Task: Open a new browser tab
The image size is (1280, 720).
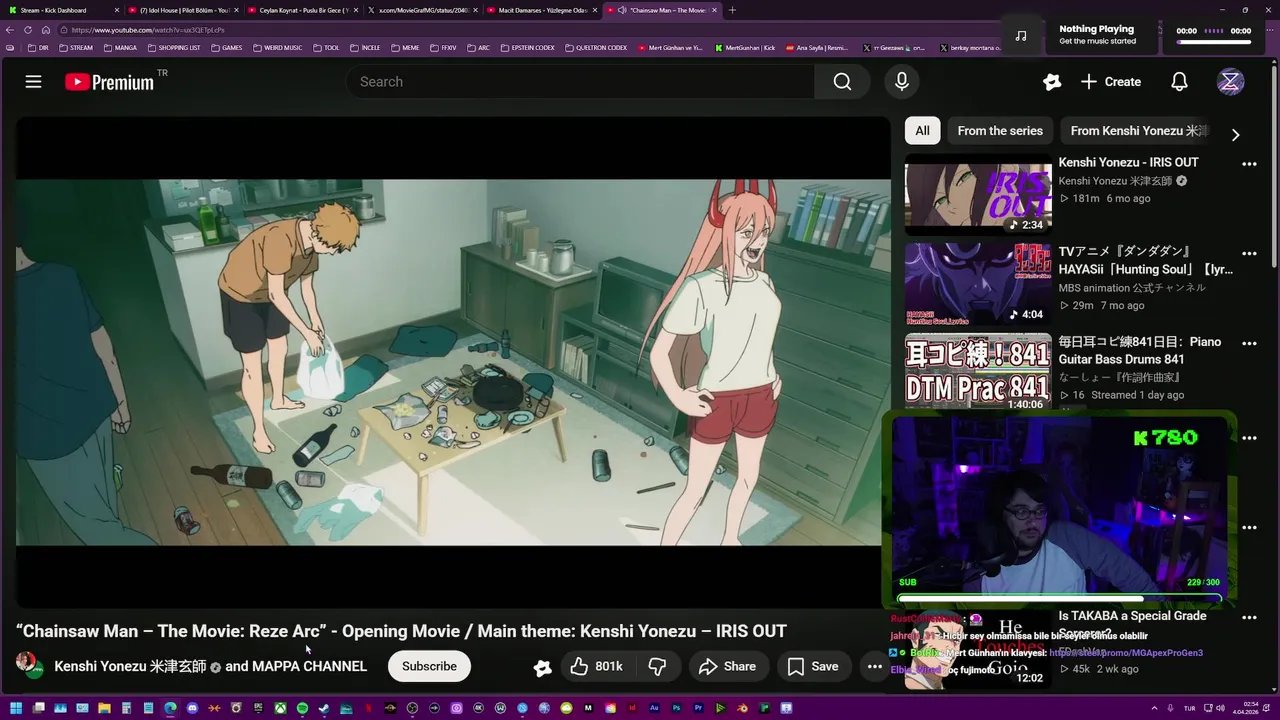Action: point(732,10)
